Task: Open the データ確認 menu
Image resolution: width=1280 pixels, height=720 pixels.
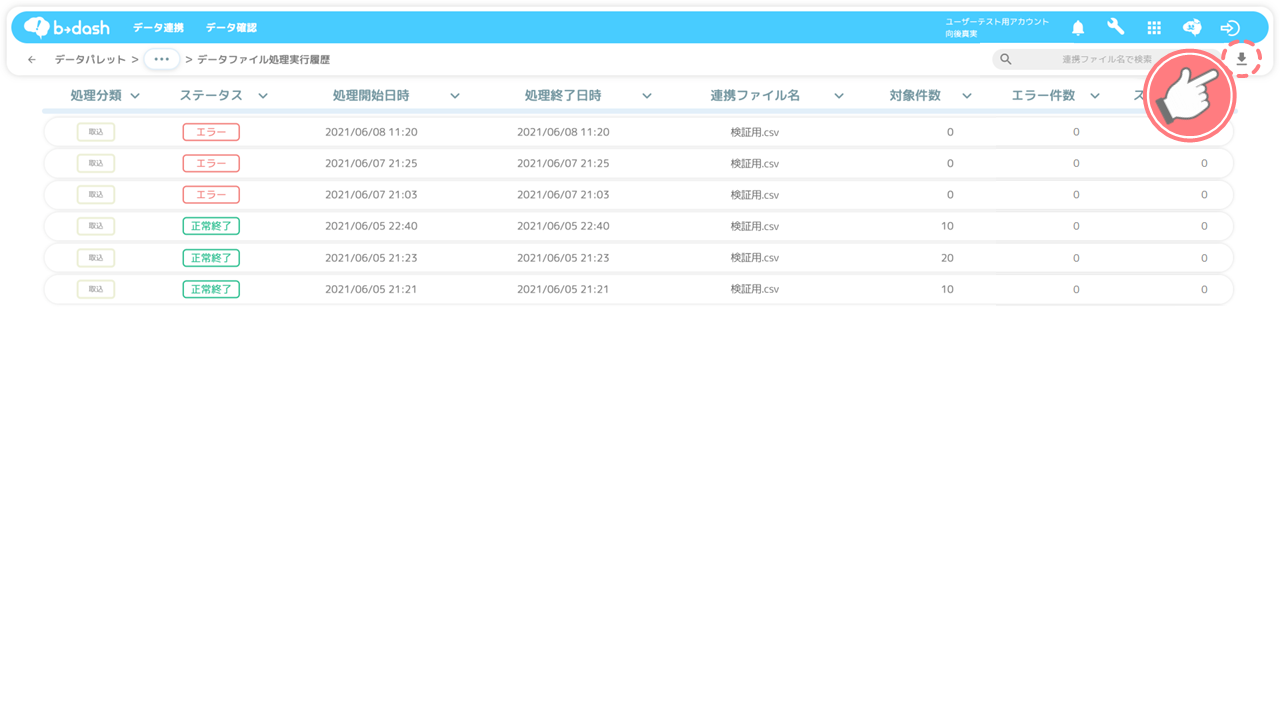Action: (231, 28)
